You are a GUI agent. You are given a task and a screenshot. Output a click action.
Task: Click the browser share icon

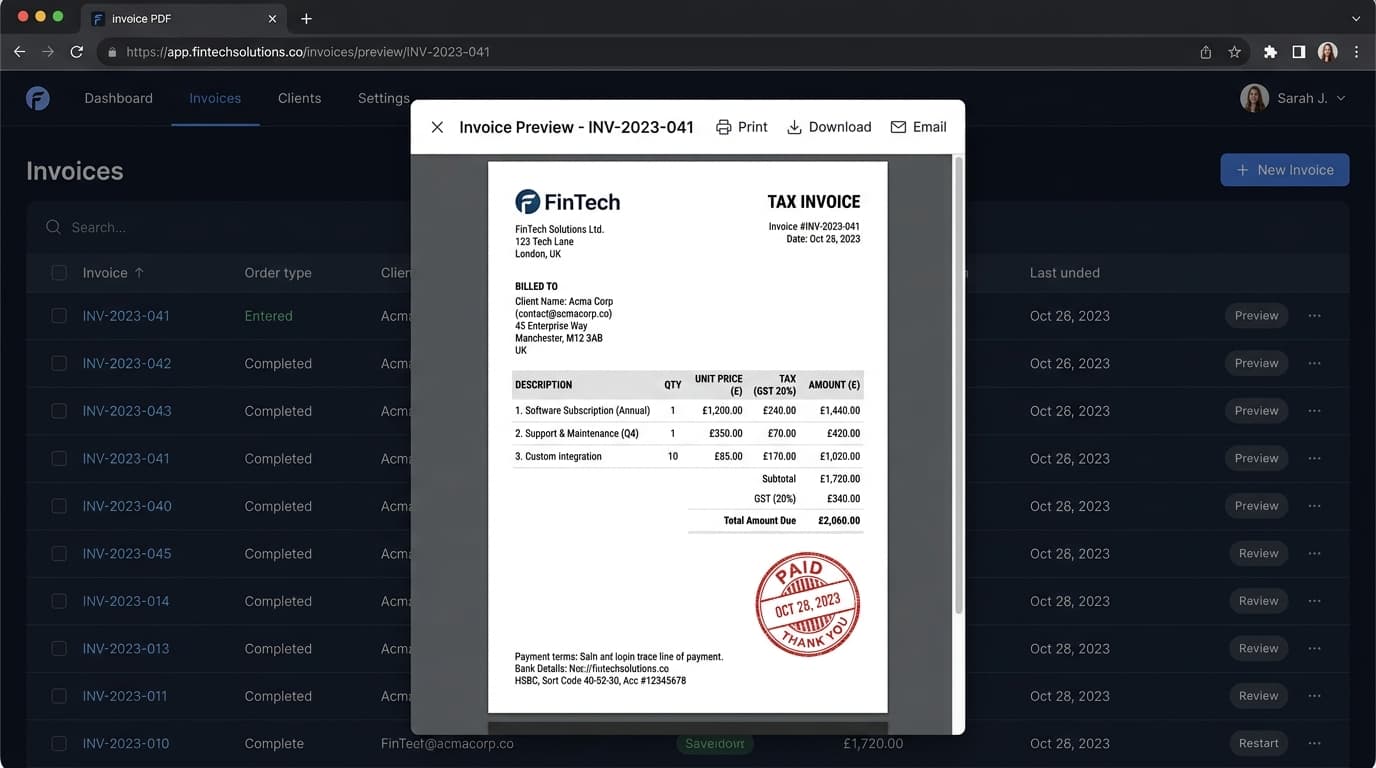[1206, 52]
